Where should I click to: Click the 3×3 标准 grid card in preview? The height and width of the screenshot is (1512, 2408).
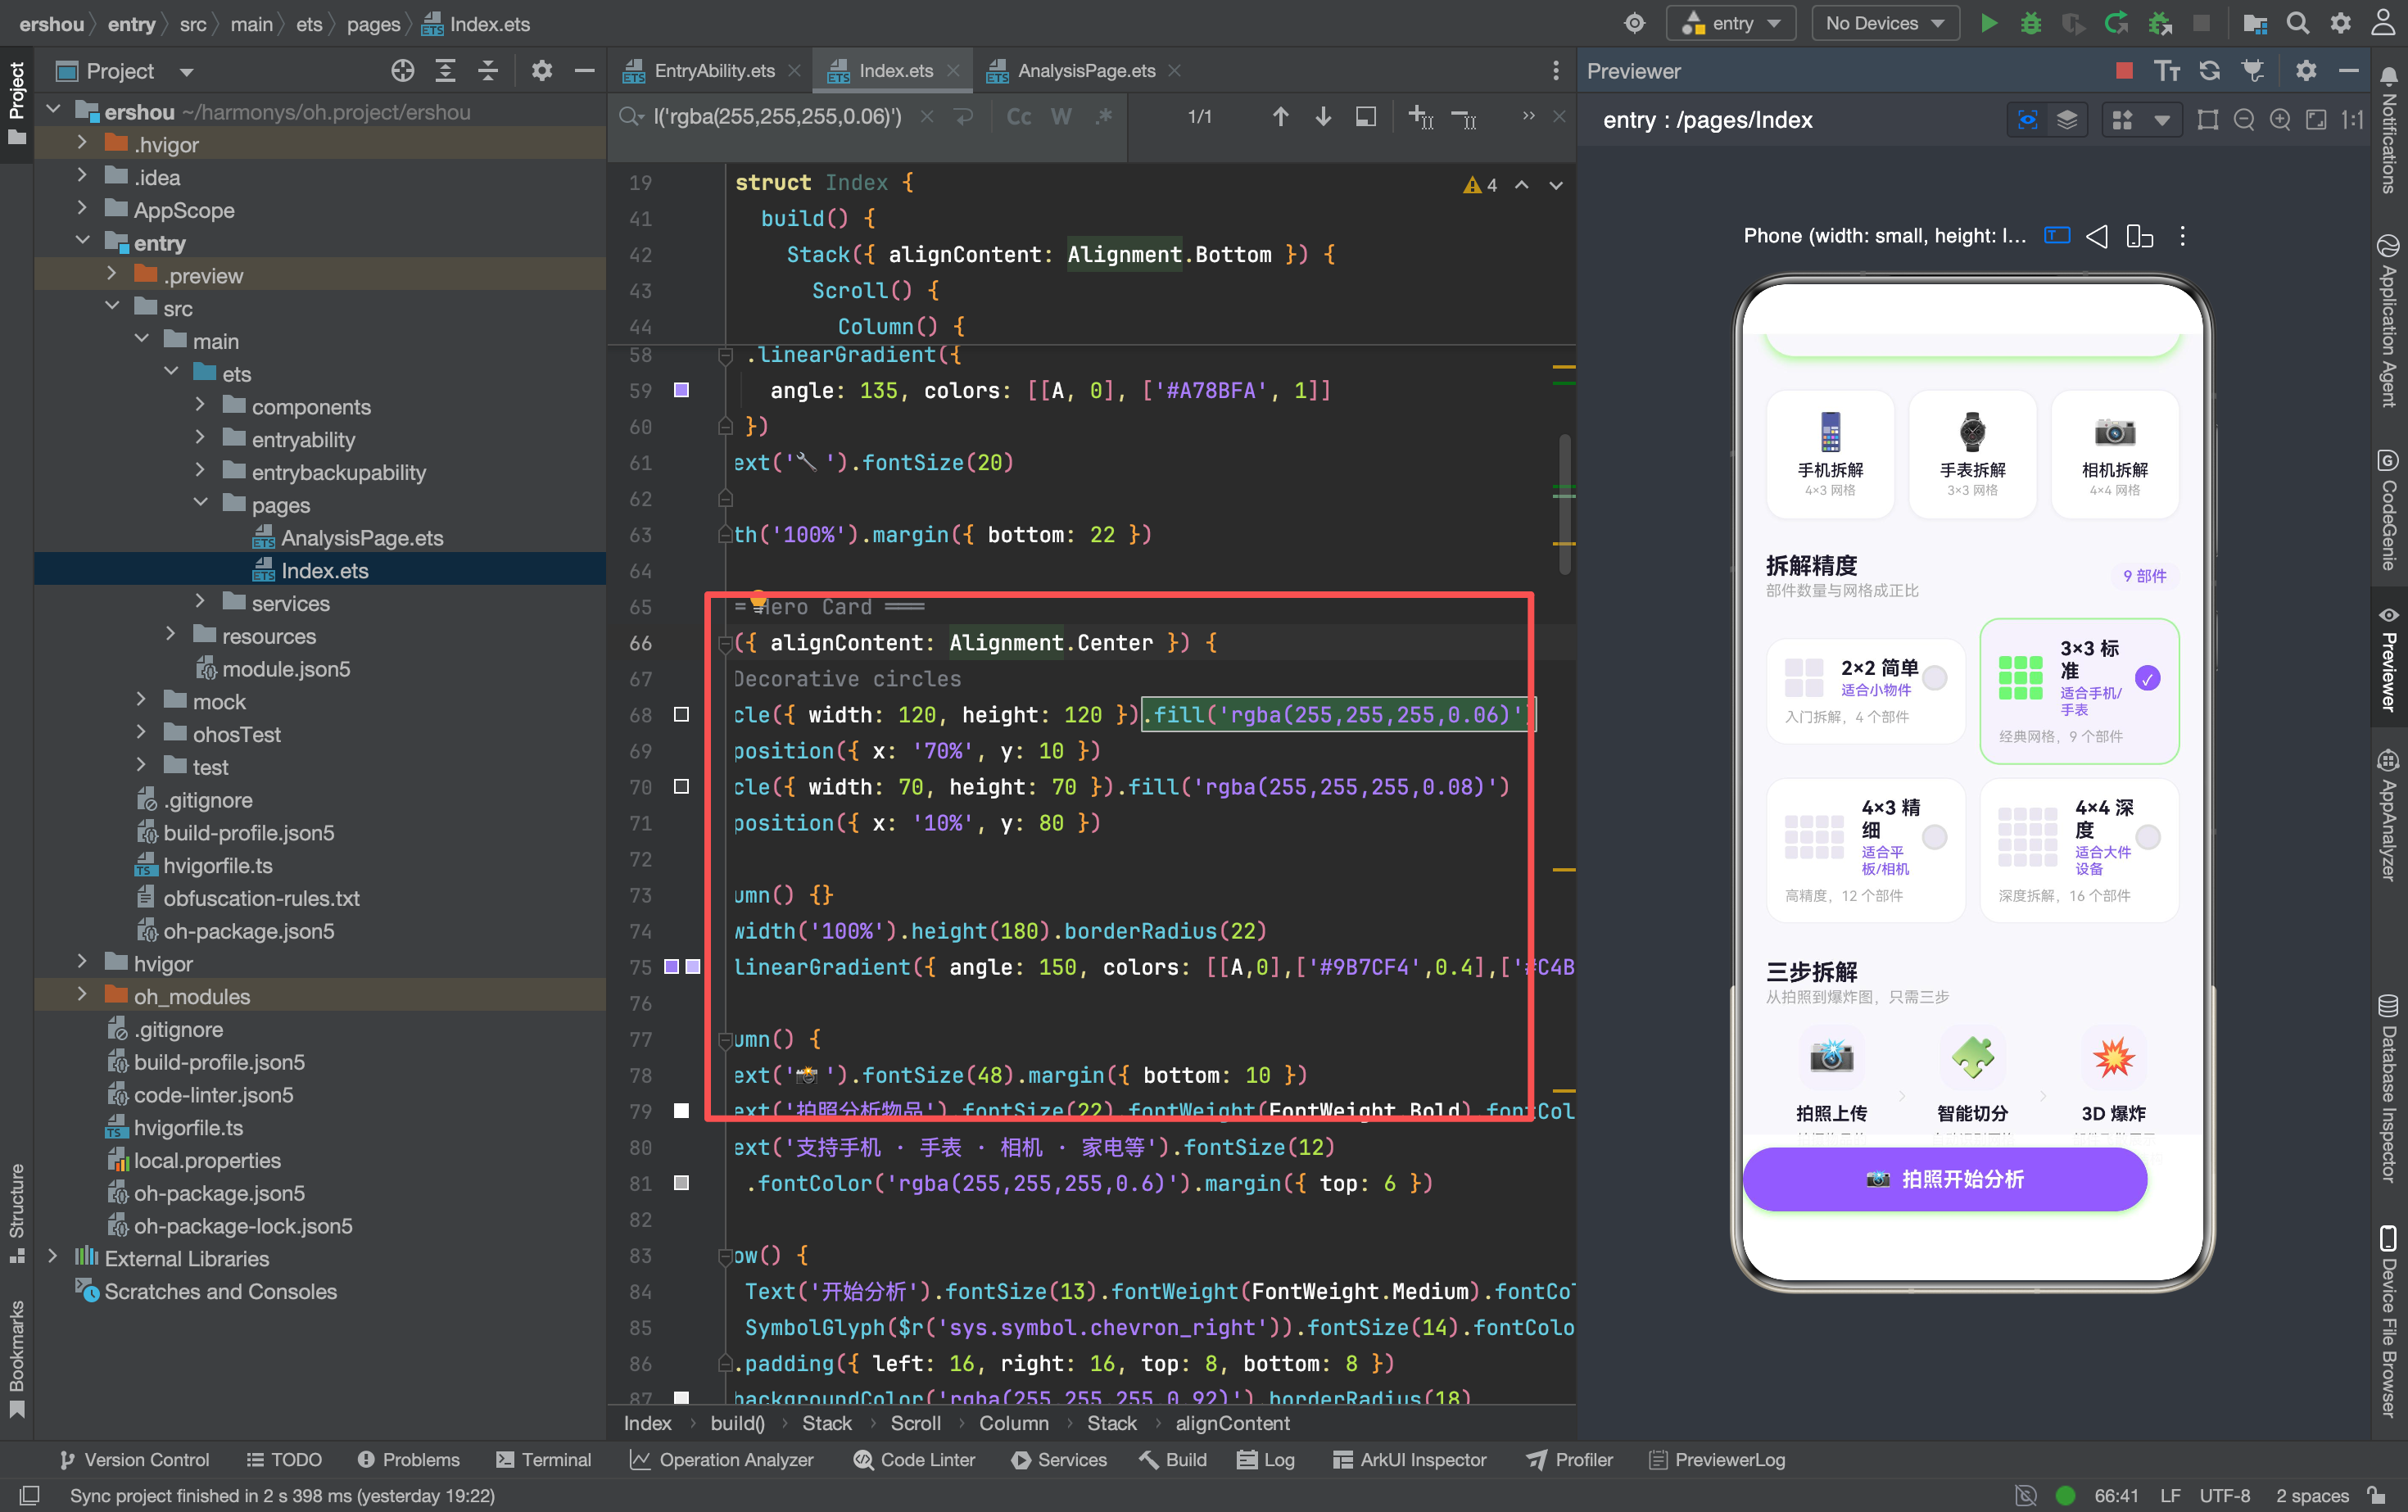[x=2079, y=691]
